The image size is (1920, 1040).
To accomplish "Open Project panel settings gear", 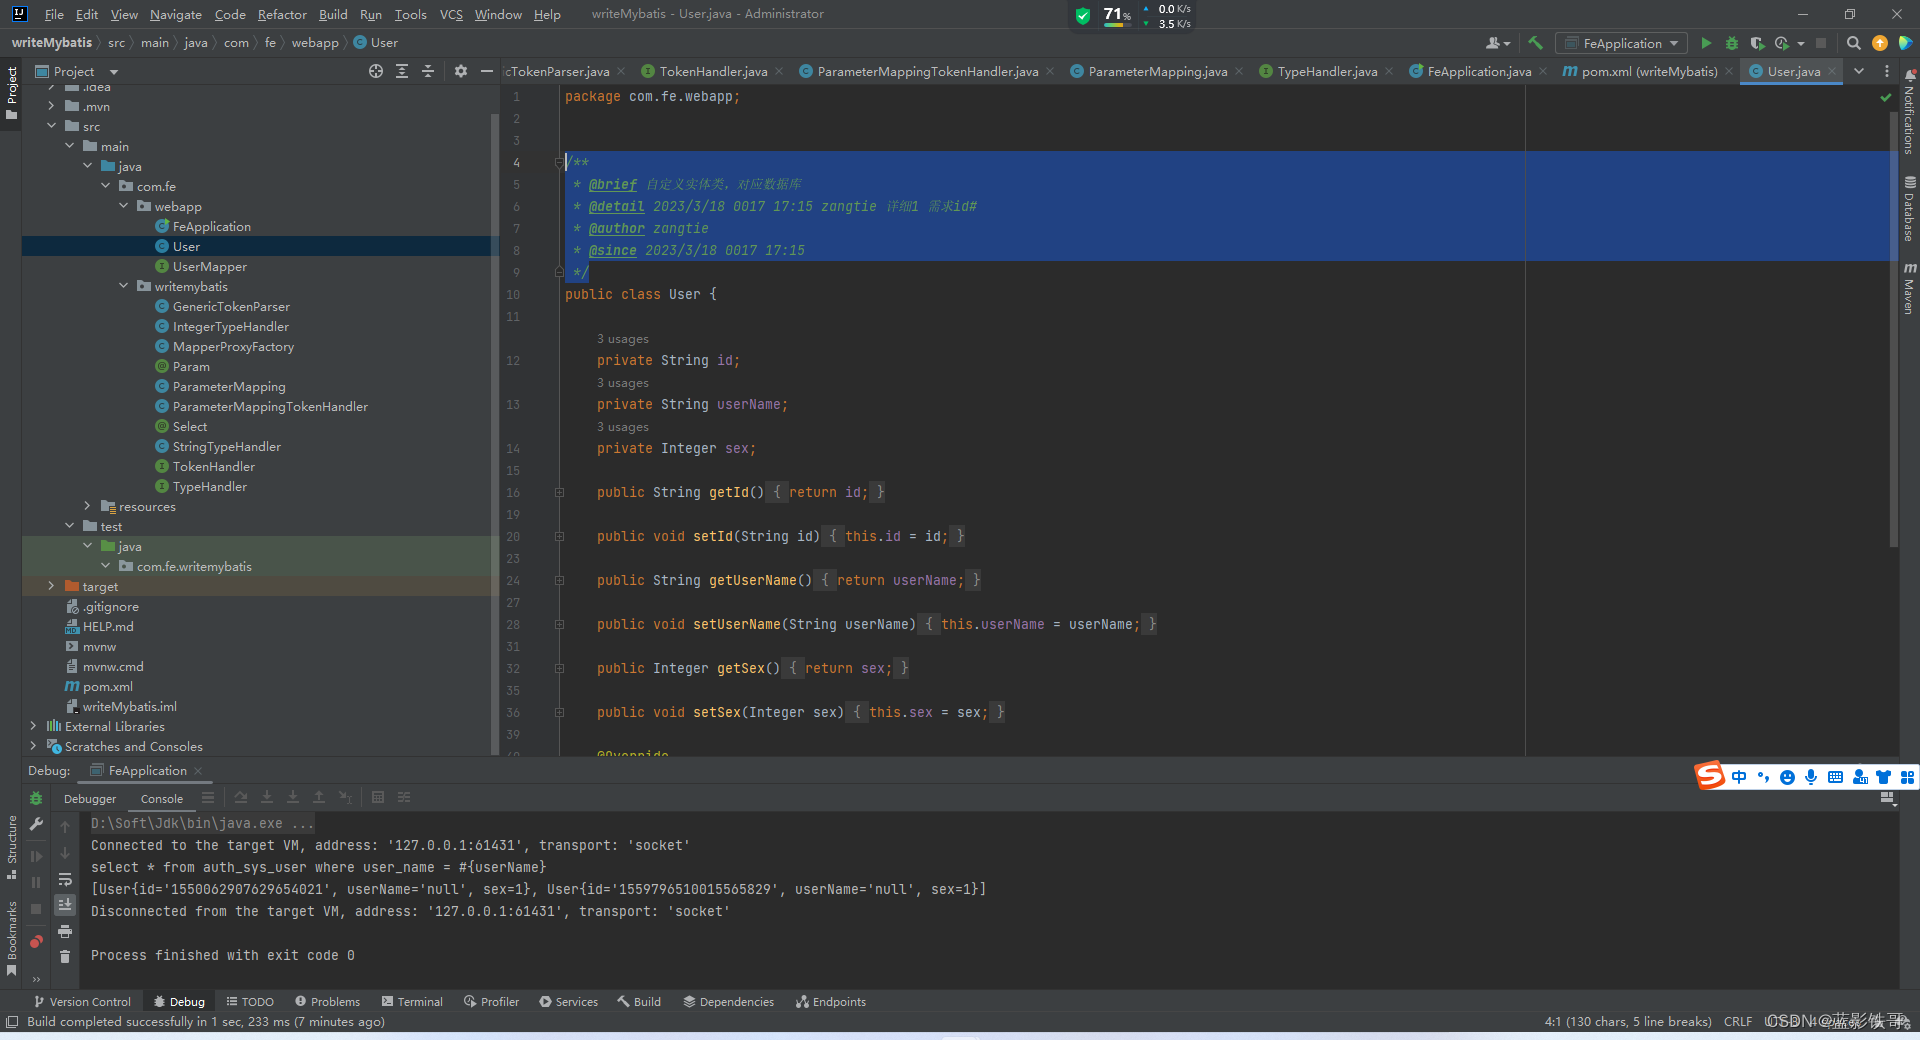I will click(x=461, y=71).
